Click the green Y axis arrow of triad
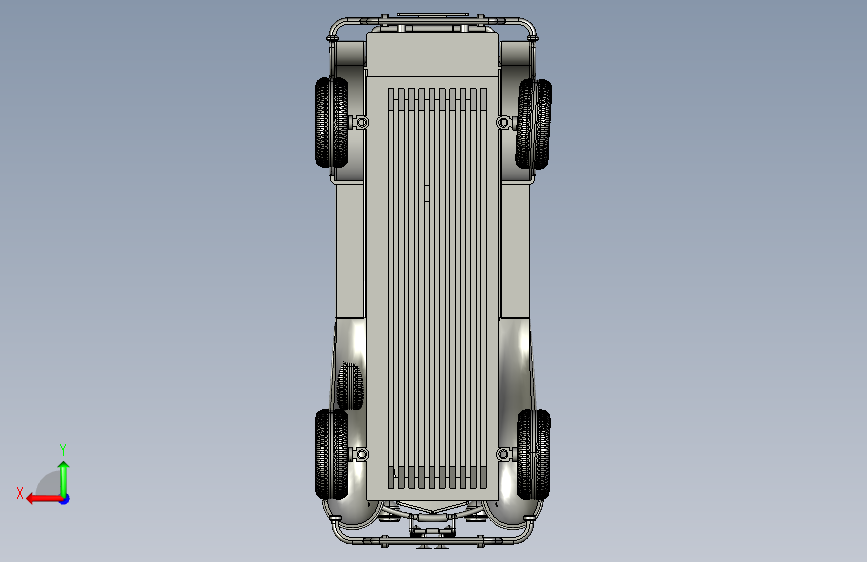 (x=64, y=479)
